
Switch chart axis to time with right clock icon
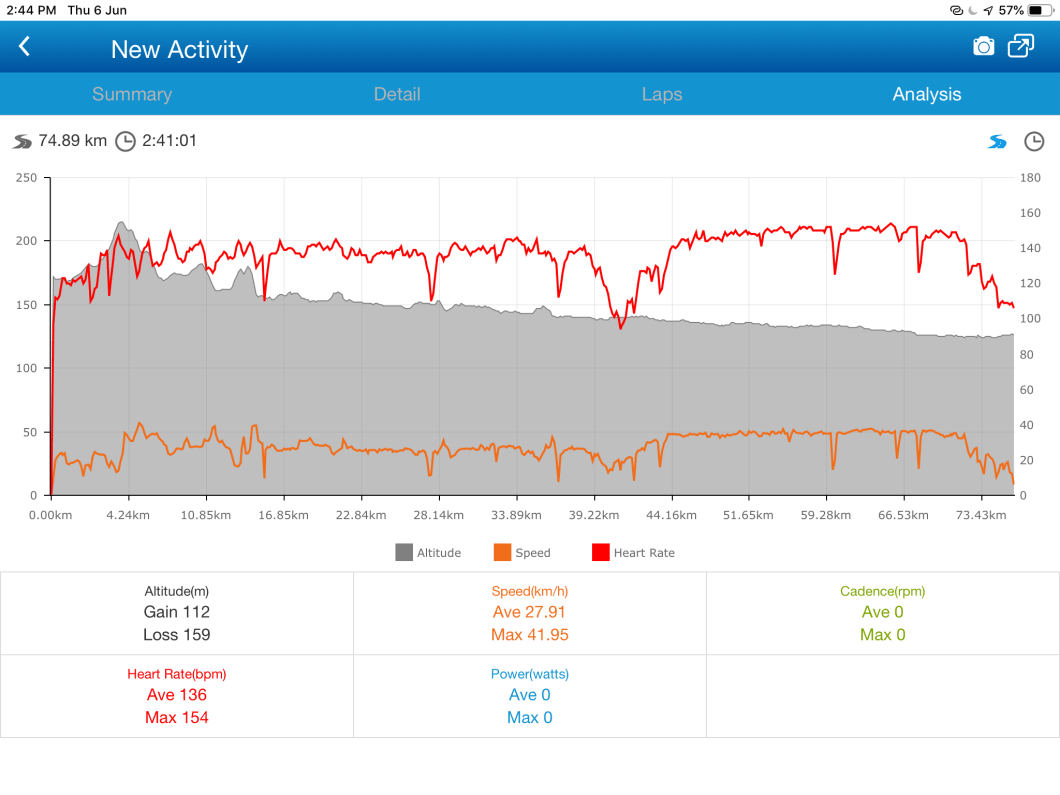tap(1034, 142)
